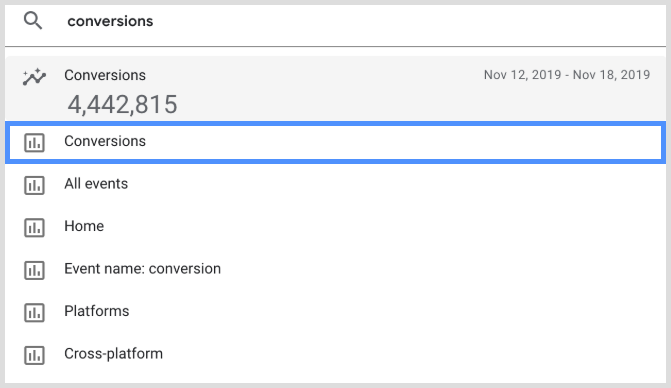
Task: Select the 4,442,815 conversions total
Action: [x=122, y=104]
